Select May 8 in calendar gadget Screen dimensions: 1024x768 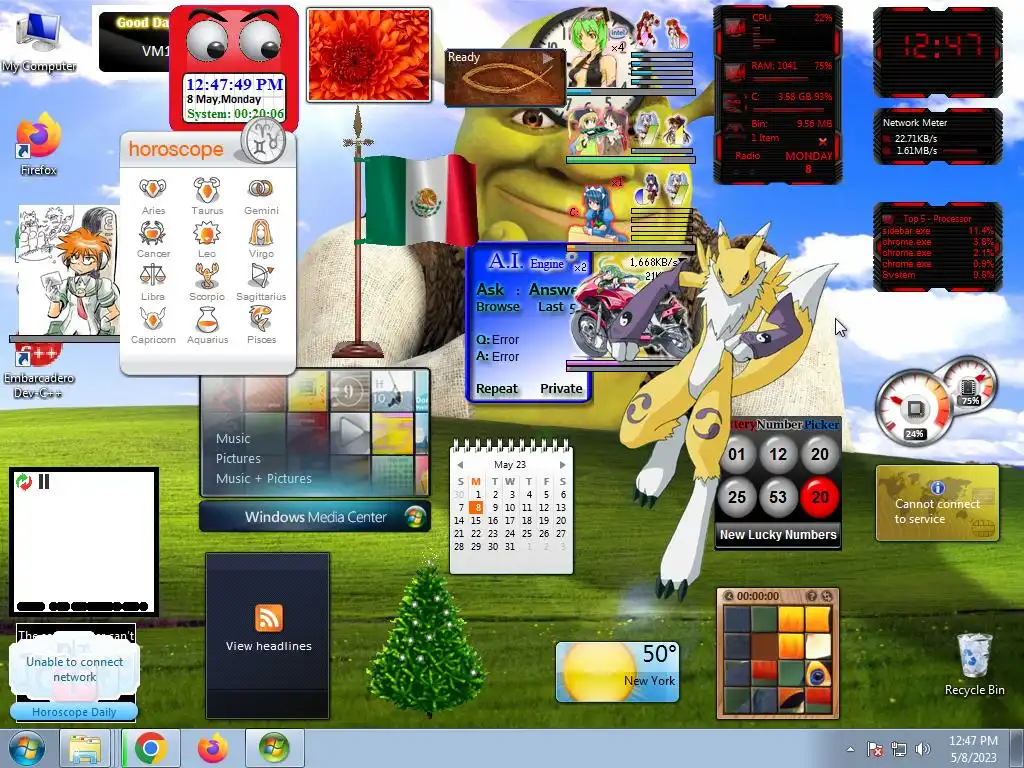pyautogui.click(x=478, y=507)
